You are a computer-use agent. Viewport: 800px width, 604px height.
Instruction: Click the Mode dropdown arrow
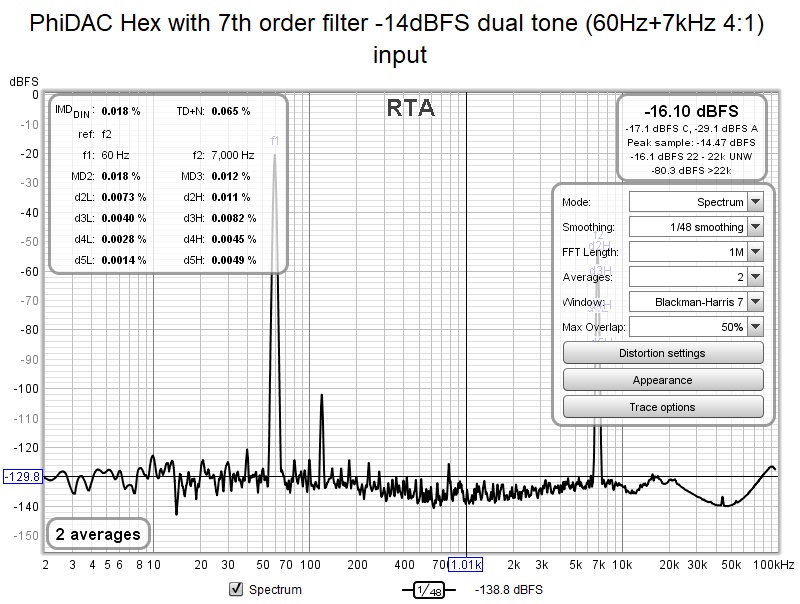pyautogui.click(x=756, y=202)
